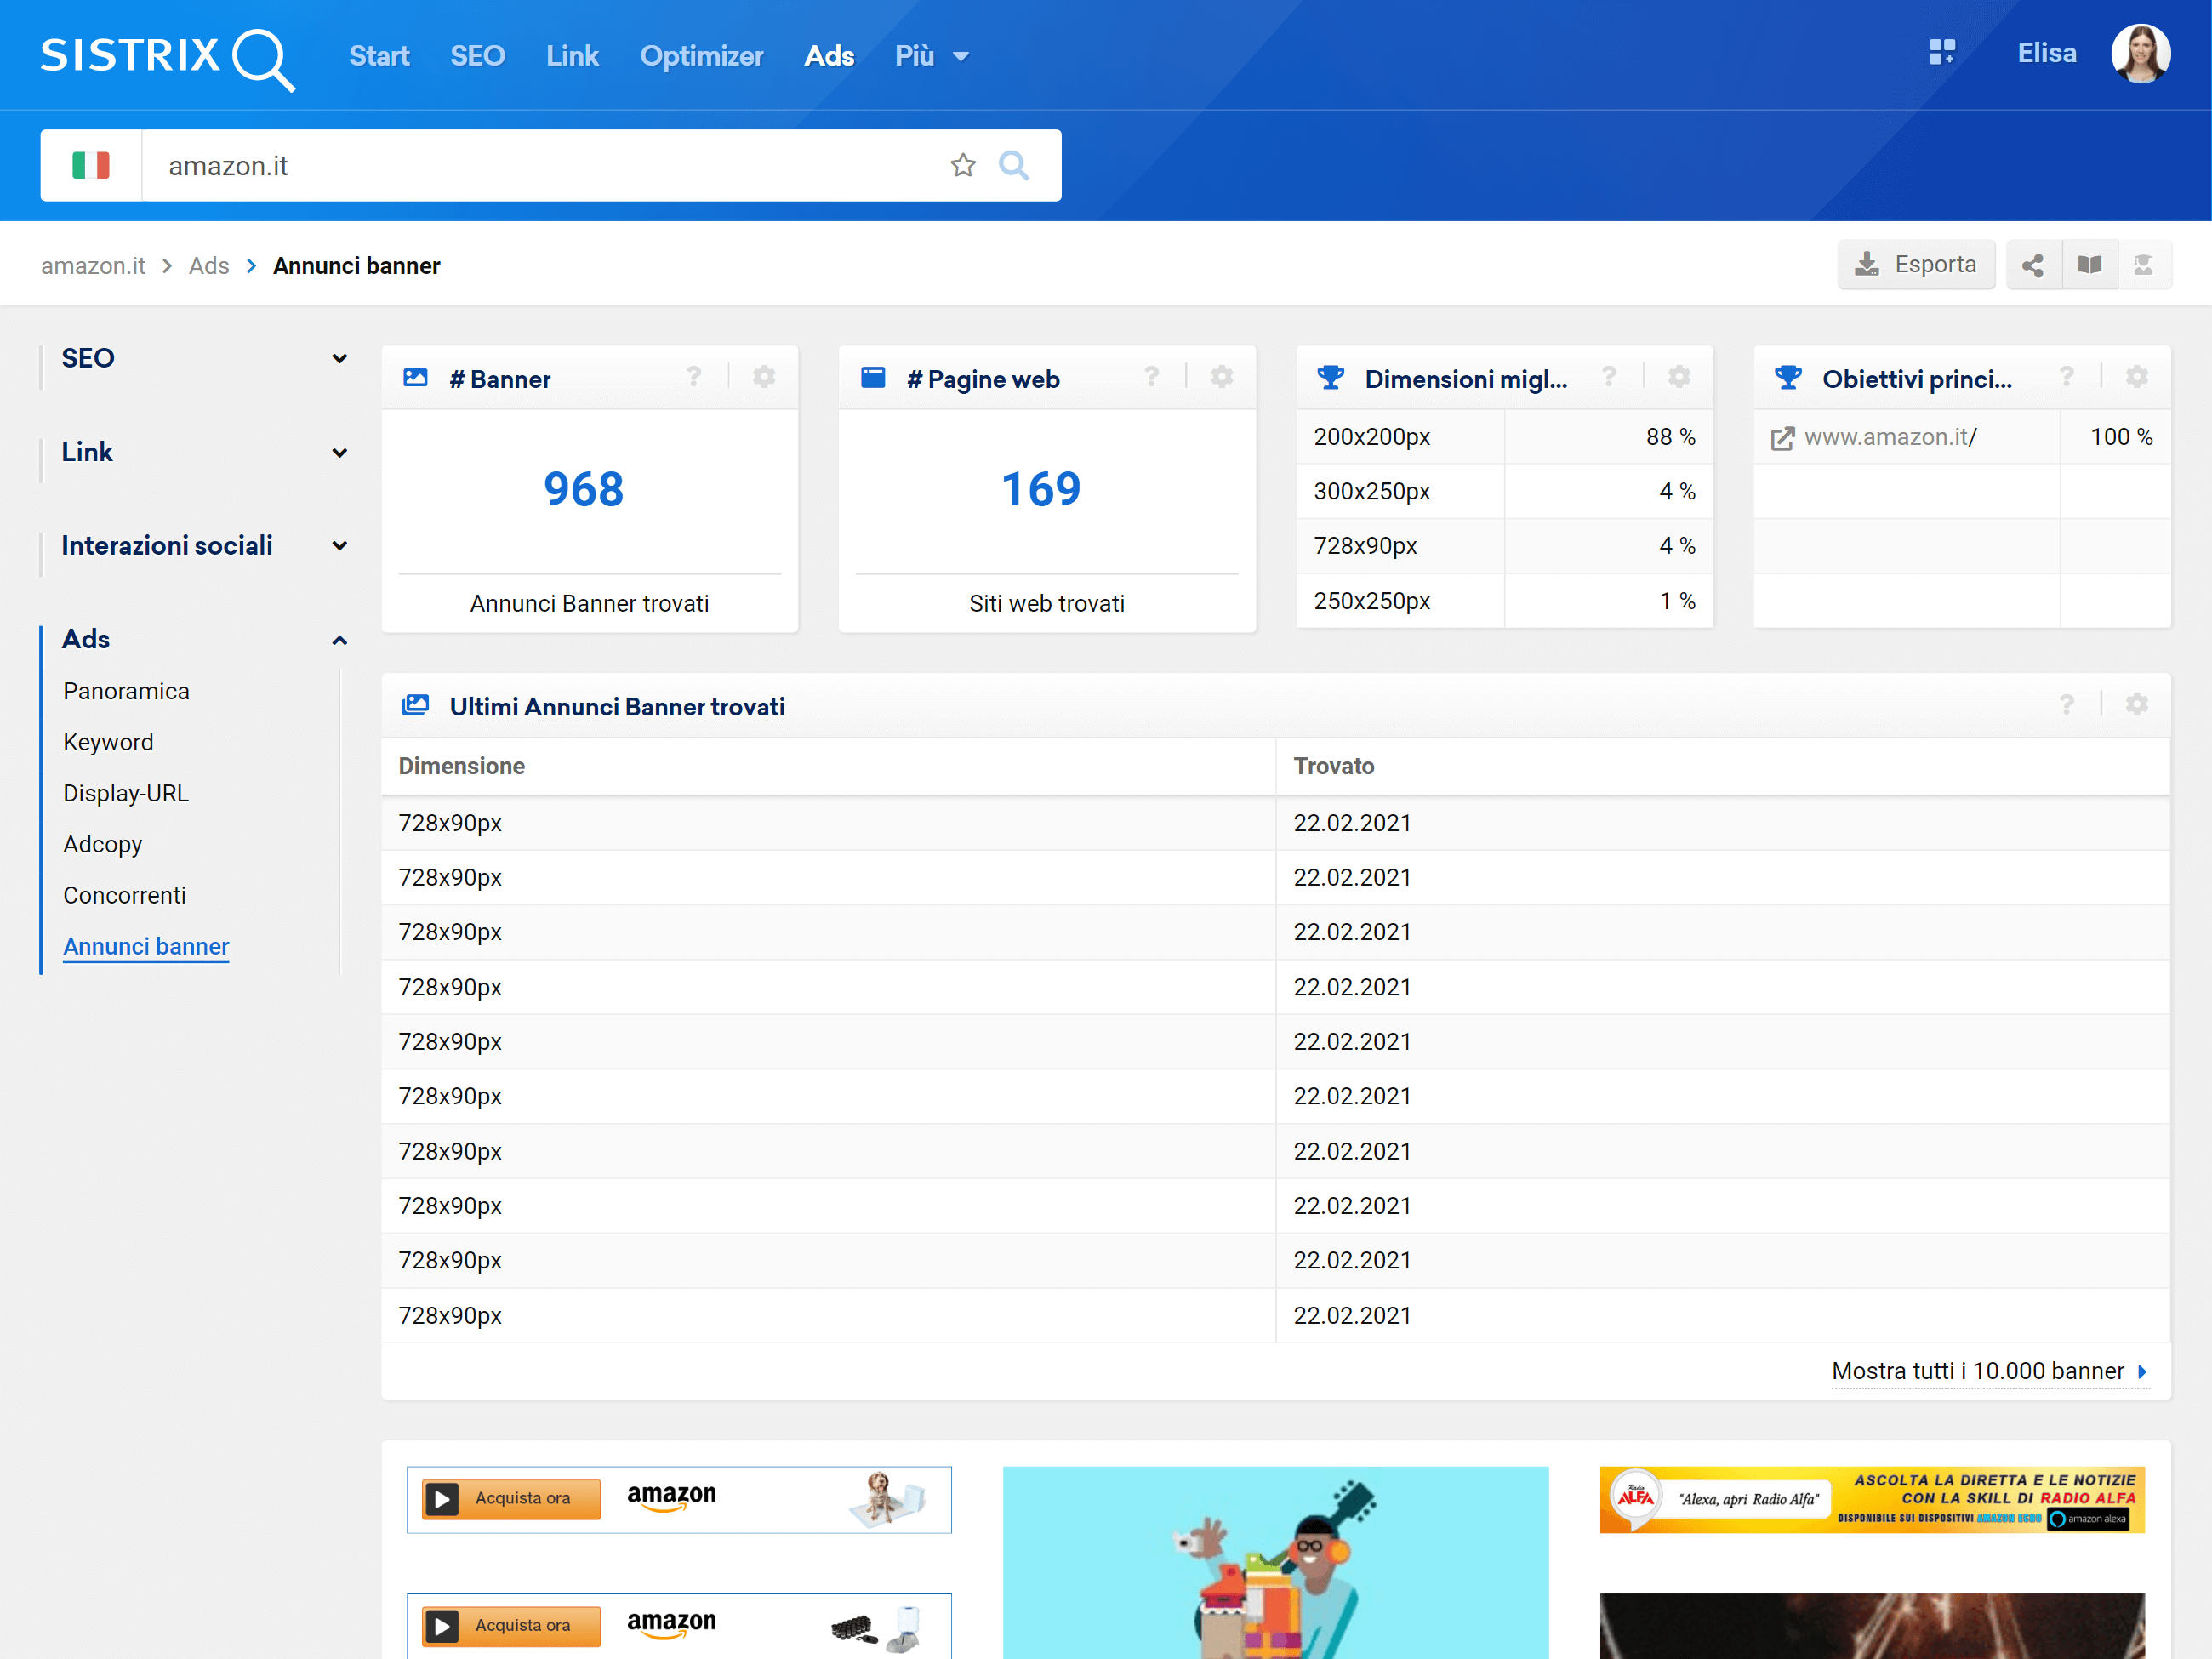Click Ads breadcrumb link

coord(209,266)
